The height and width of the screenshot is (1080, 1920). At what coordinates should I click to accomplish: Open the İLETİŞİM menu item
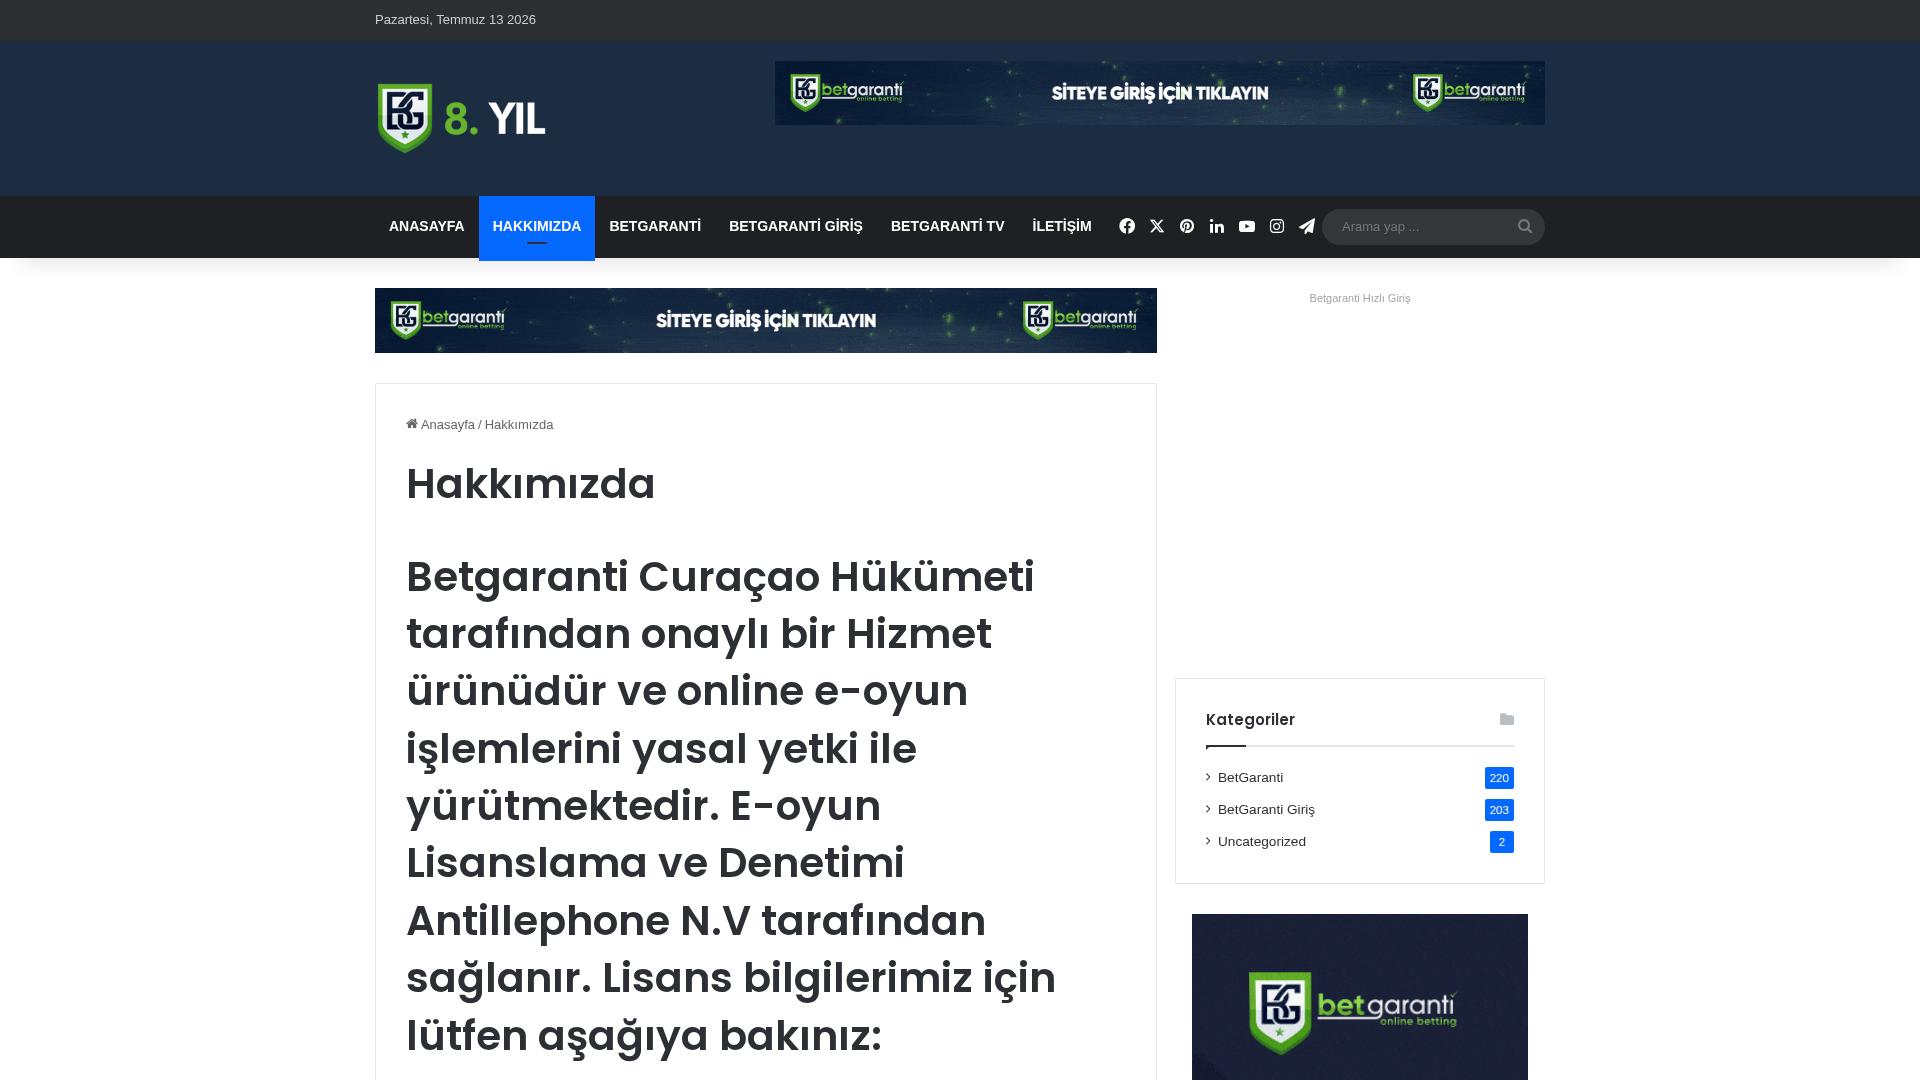click(1062, 227)
